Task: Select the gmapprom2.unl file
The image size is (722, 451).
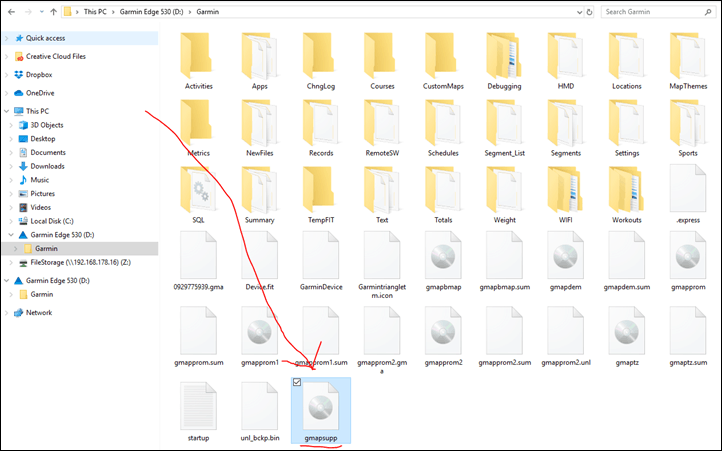Action: (566, 337)
